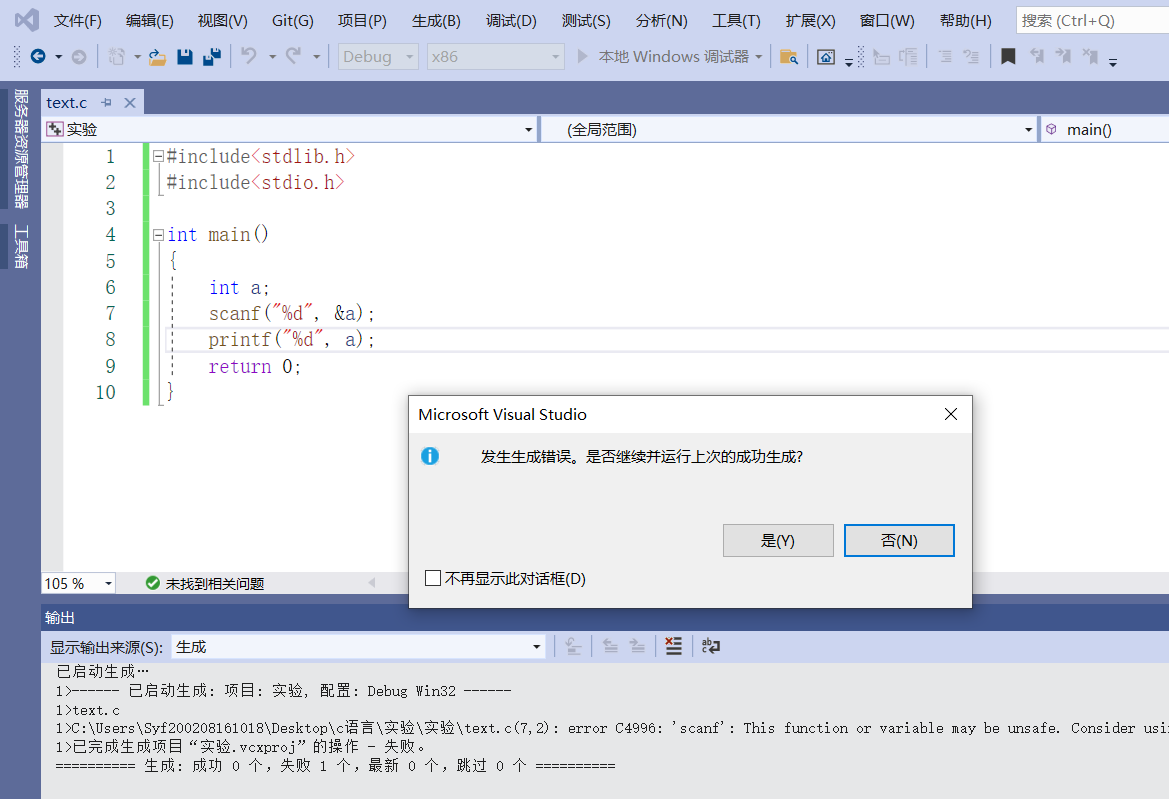This screenshot has height=799, width=1169.
Task: Click the Find in Files folder icon
Action: 789,57
